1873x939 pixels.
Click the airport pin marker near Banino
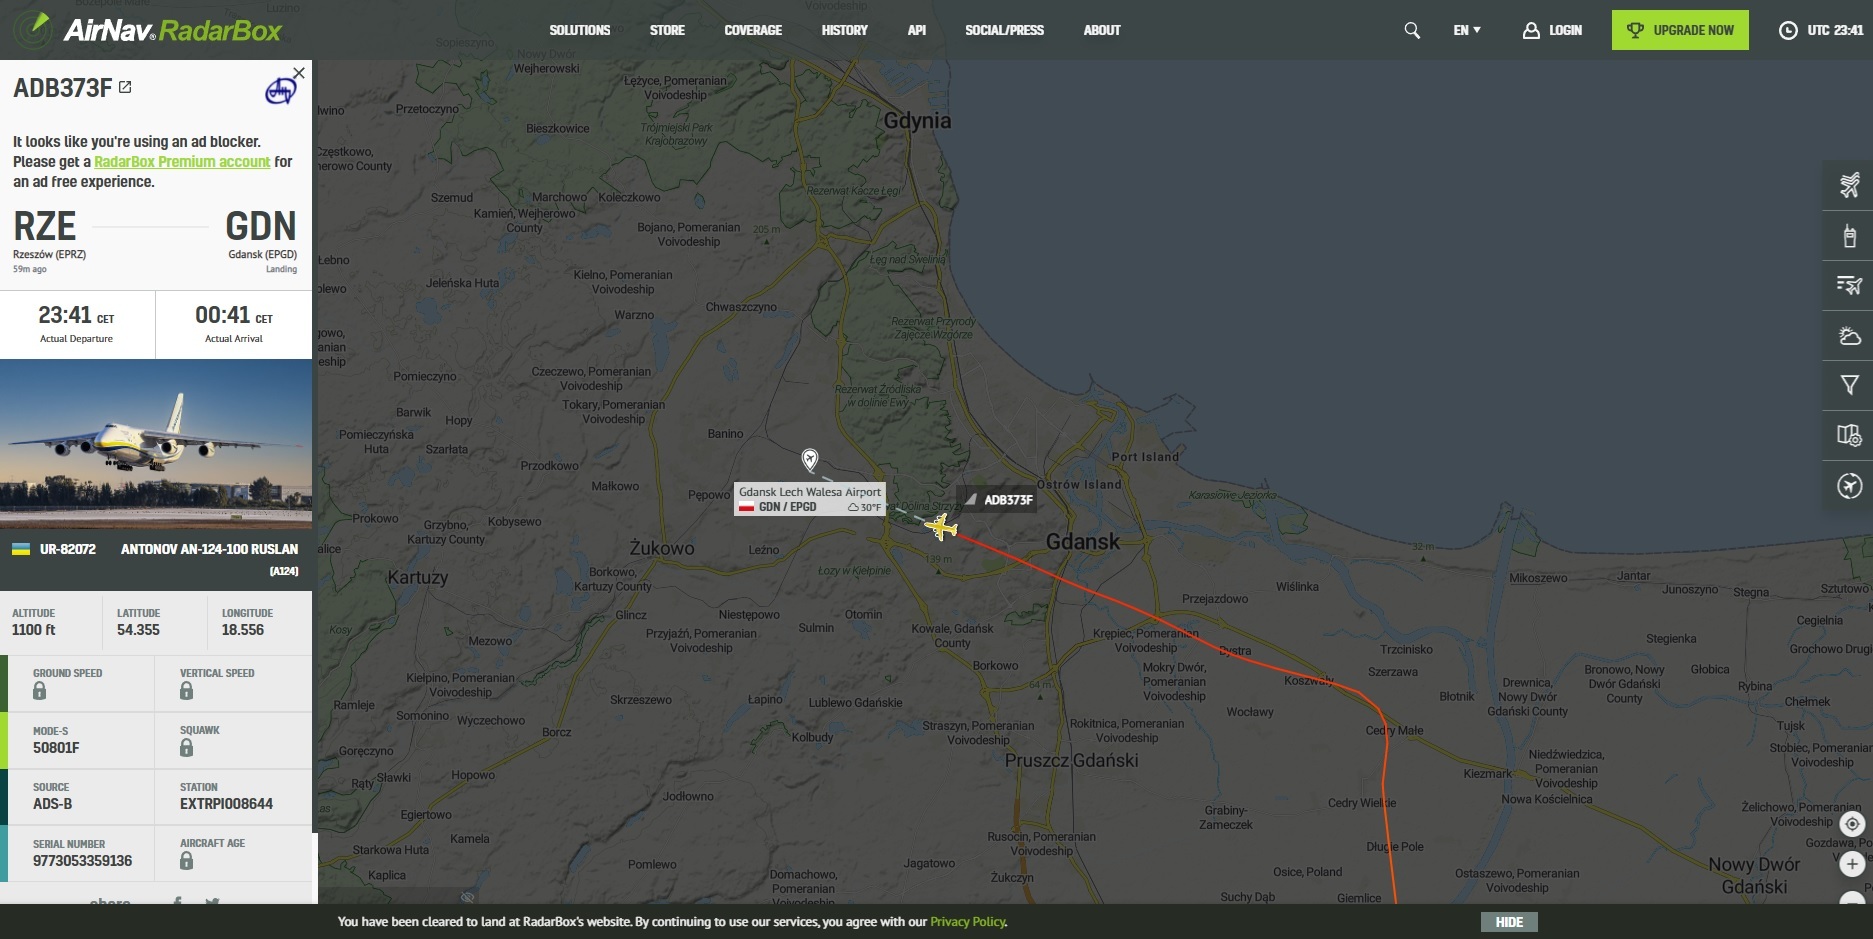810,459
